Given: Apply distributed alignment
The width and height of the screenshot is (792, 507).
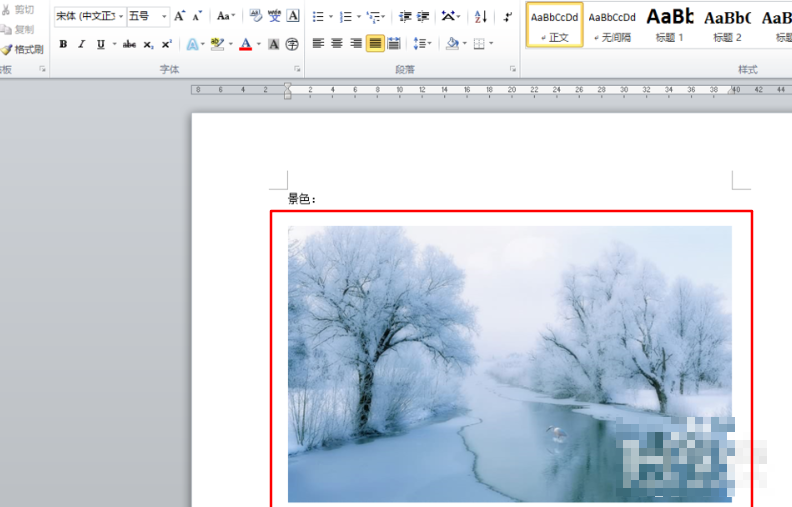Looking at the screenshot, I should 393,43.
